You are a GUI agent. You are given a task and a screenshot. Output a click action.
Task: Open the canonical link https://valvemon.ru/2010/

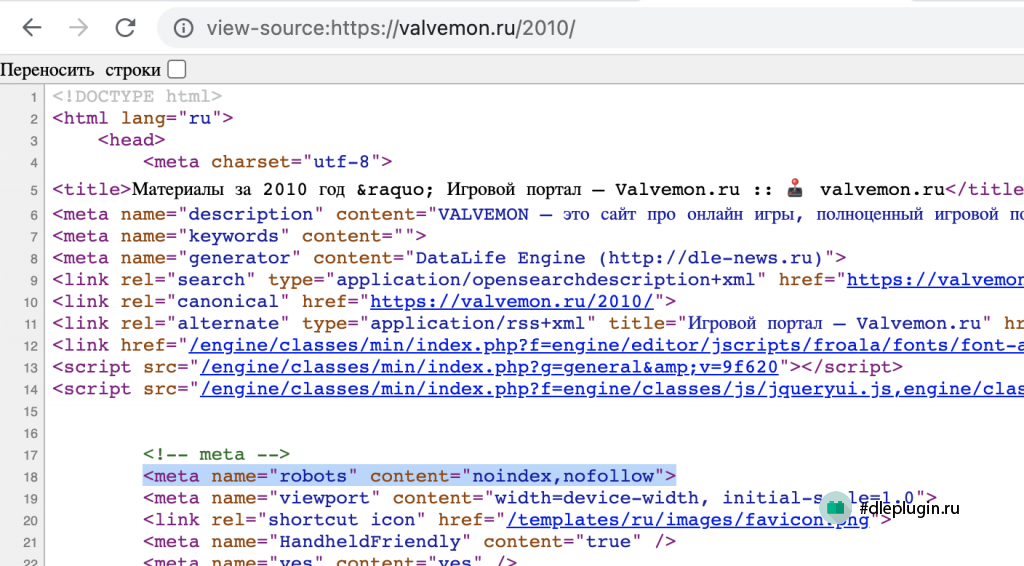(x=511, y=302)
